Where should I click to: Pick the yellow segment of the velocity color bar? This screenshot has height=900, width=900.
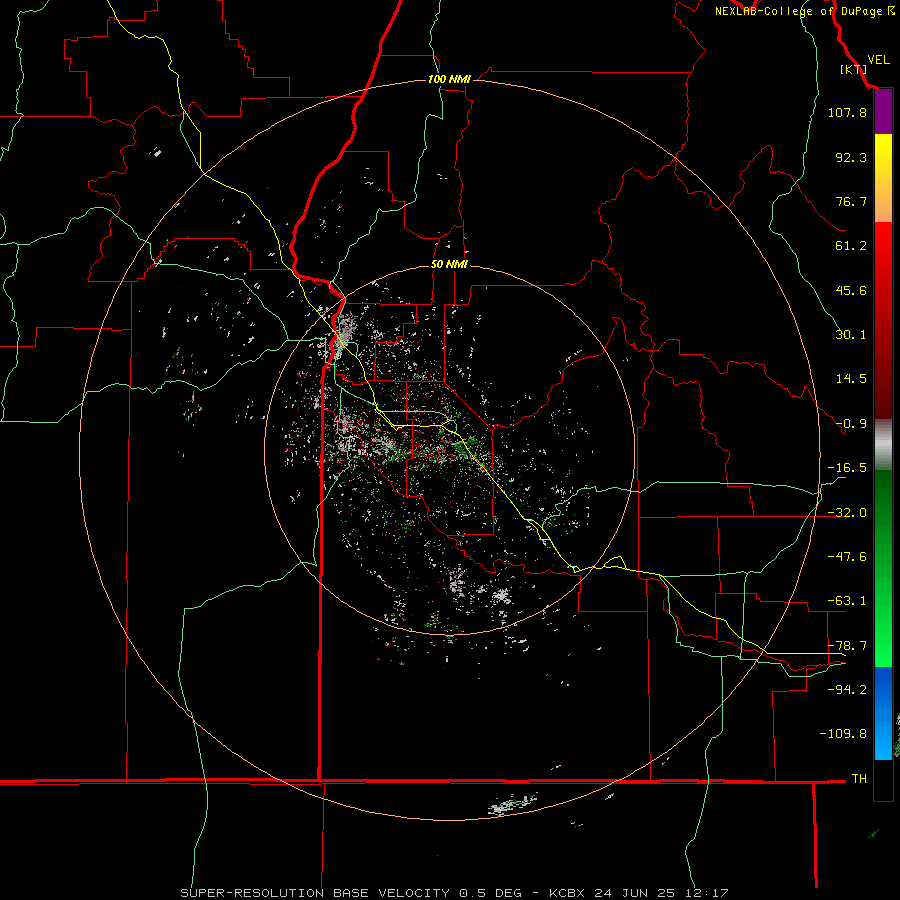[x=883, y=156]
